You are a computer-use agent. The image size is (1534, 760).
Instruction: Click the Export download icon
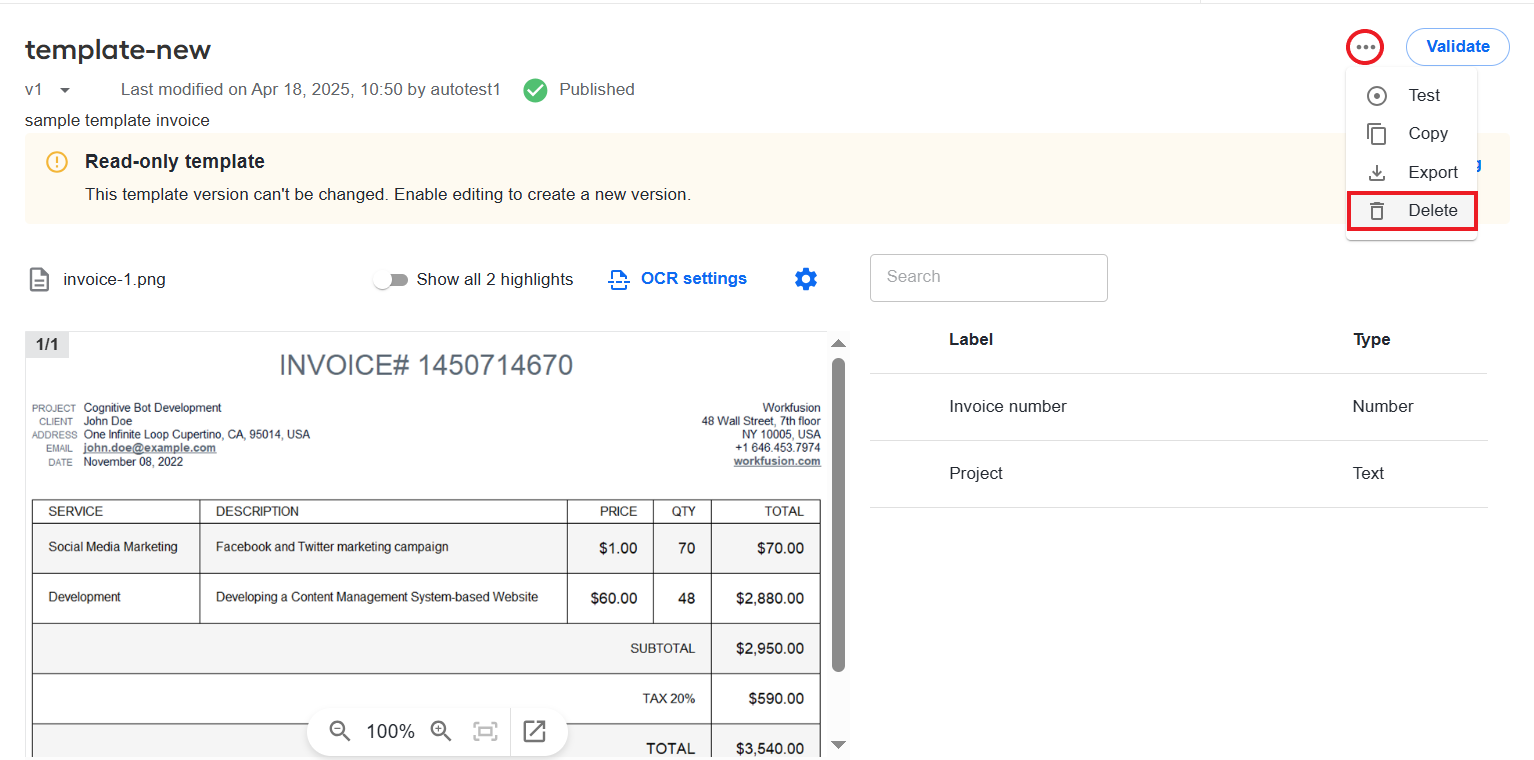(x=1377, y=173)
